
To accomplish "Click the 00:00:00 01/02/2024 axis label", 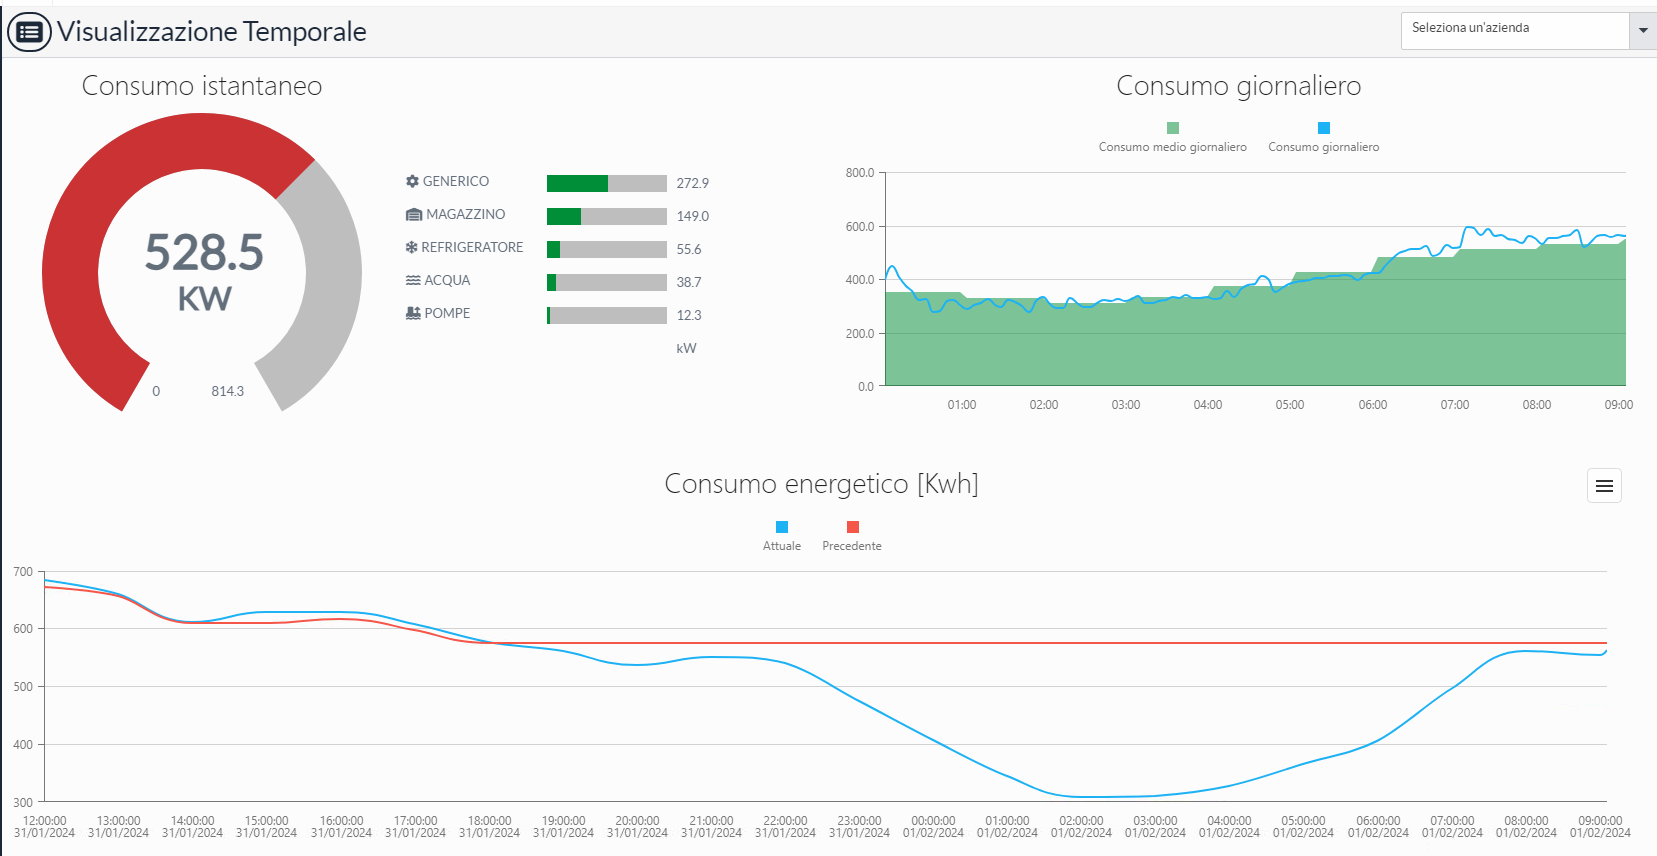I will pyautogui.click(x=933, y=827).
